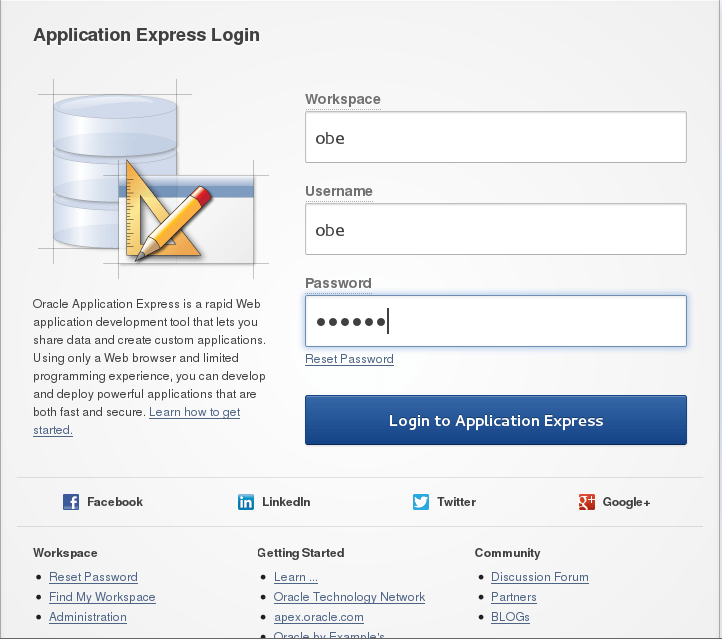Screen dimensions: 722x639
Task: Click the Twitter bird icon
Action: [x=421, y=502]
